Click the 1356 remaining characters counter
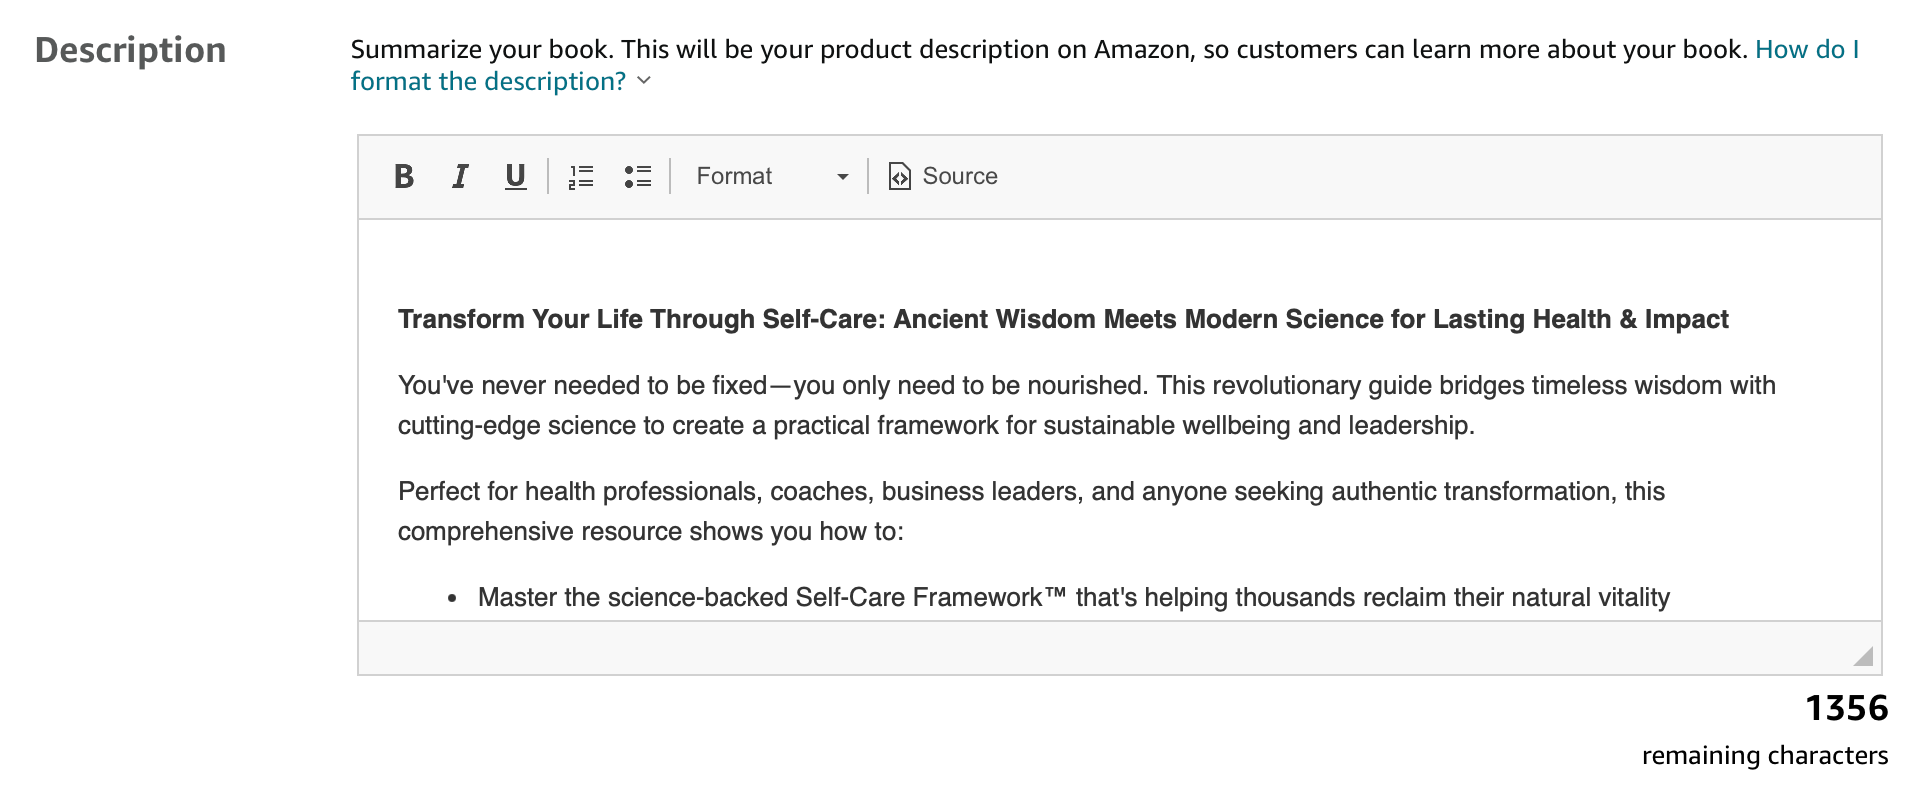 1846,709
